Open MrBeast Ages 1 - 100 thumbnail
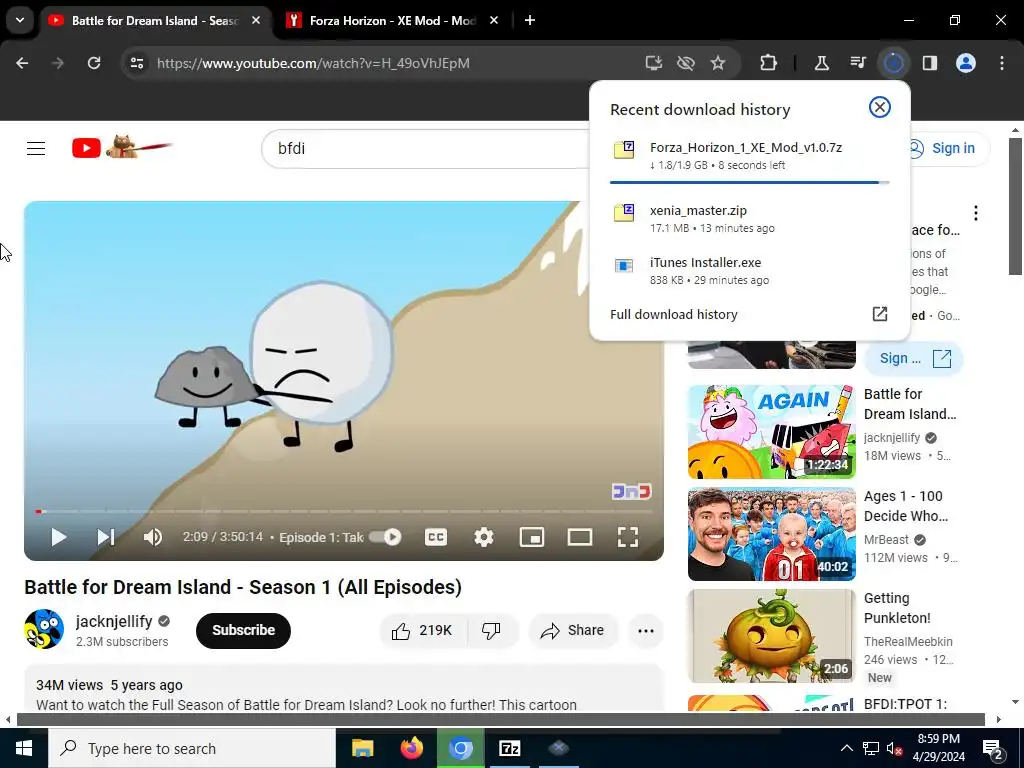 [771, 534]
